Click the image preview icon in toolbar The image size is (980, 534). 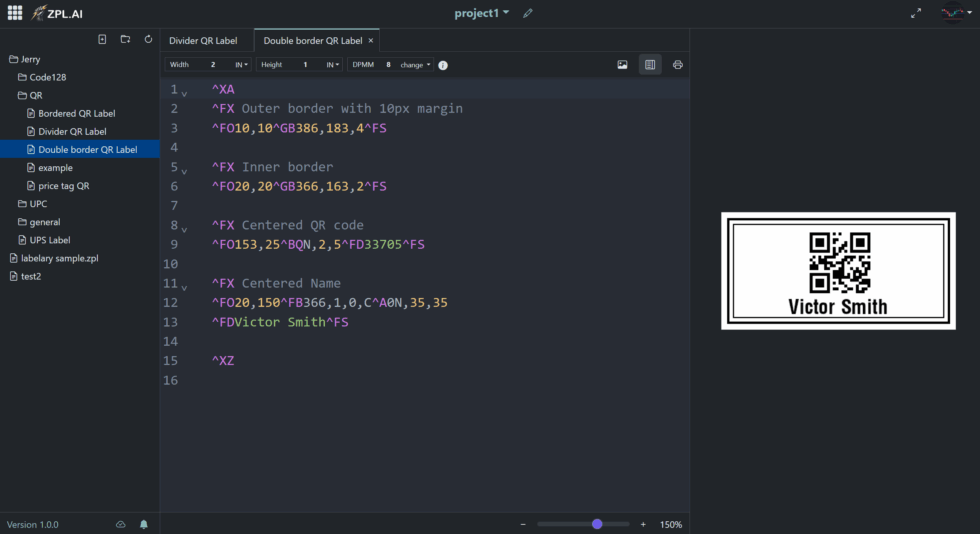coord(622,64)
